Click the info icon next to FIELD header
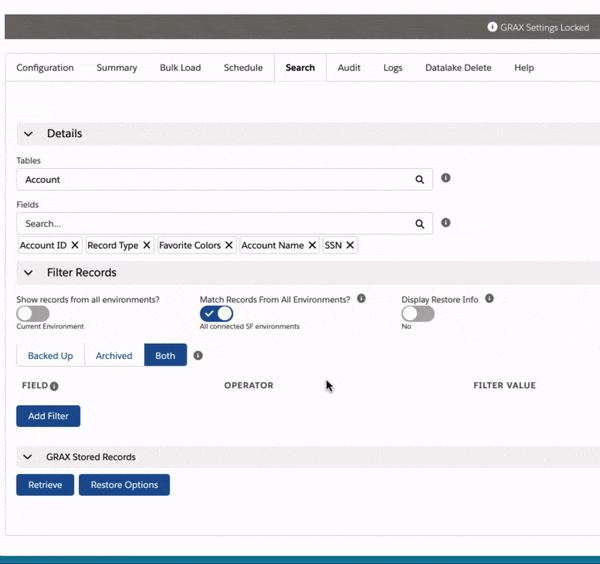 (54, 386)
